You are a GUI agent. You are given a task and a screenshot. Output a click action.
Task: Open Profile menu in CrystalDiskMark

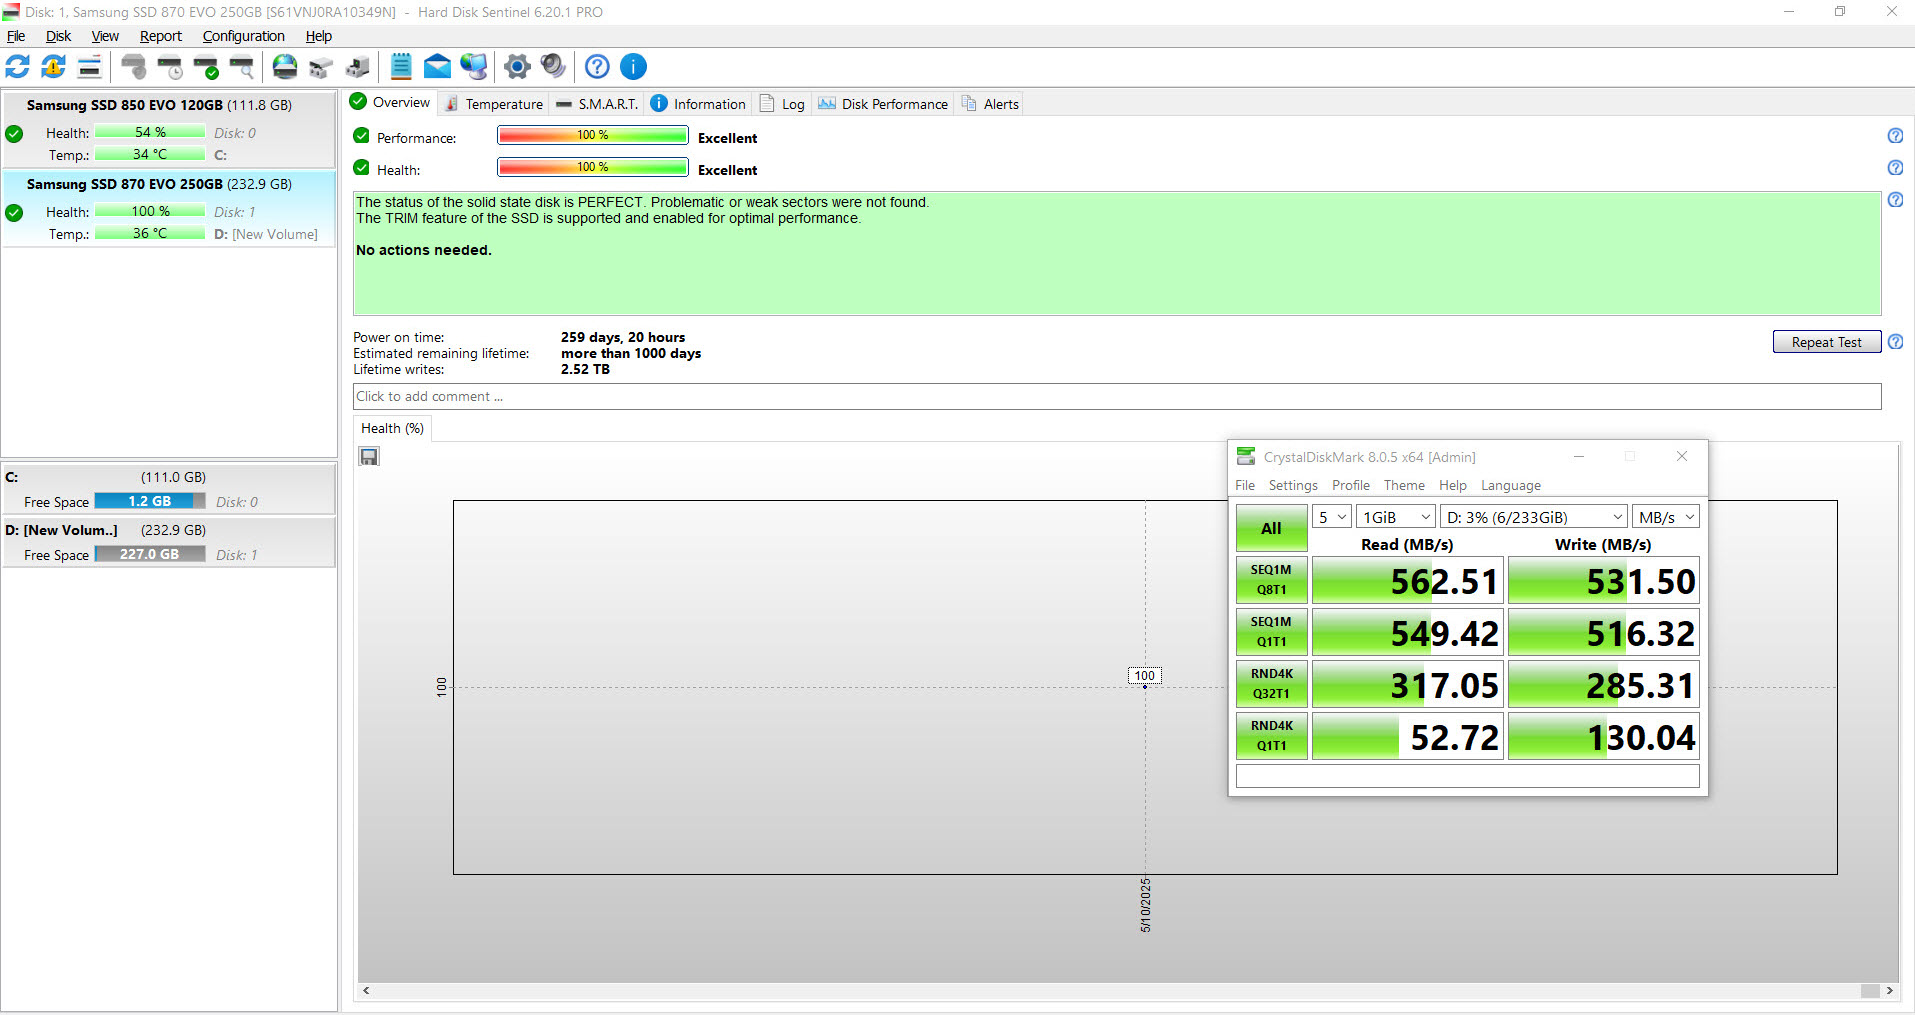point(1351,485)
